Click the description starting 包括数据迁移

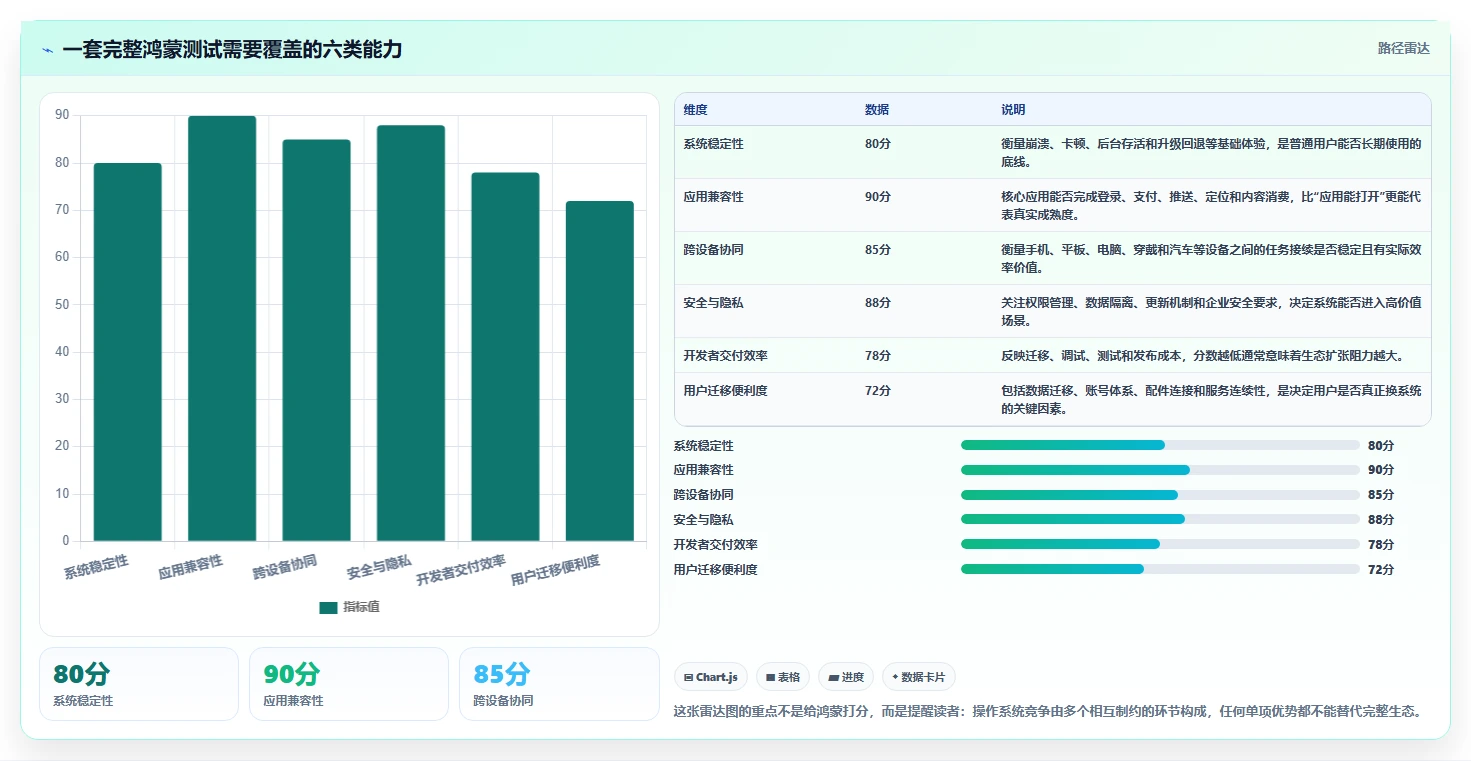[1211, 399]
